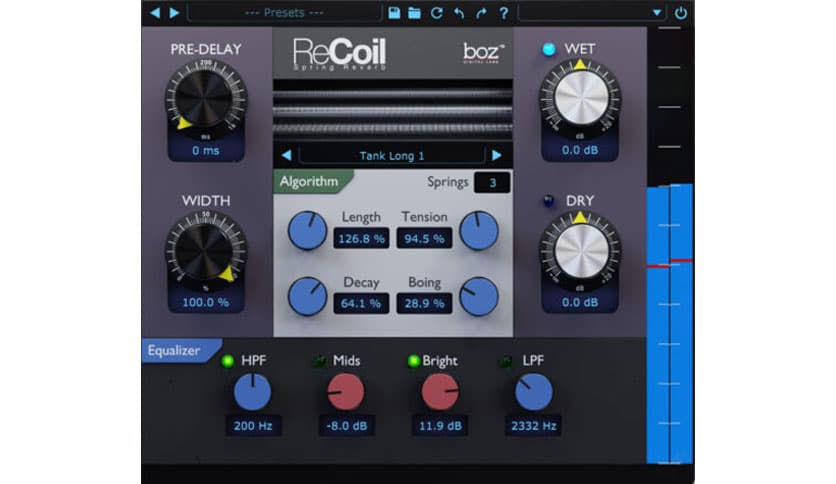
Task: Edit the 2332 Hz LPF value
Action: pyautogui.click(x=534, y=426)
